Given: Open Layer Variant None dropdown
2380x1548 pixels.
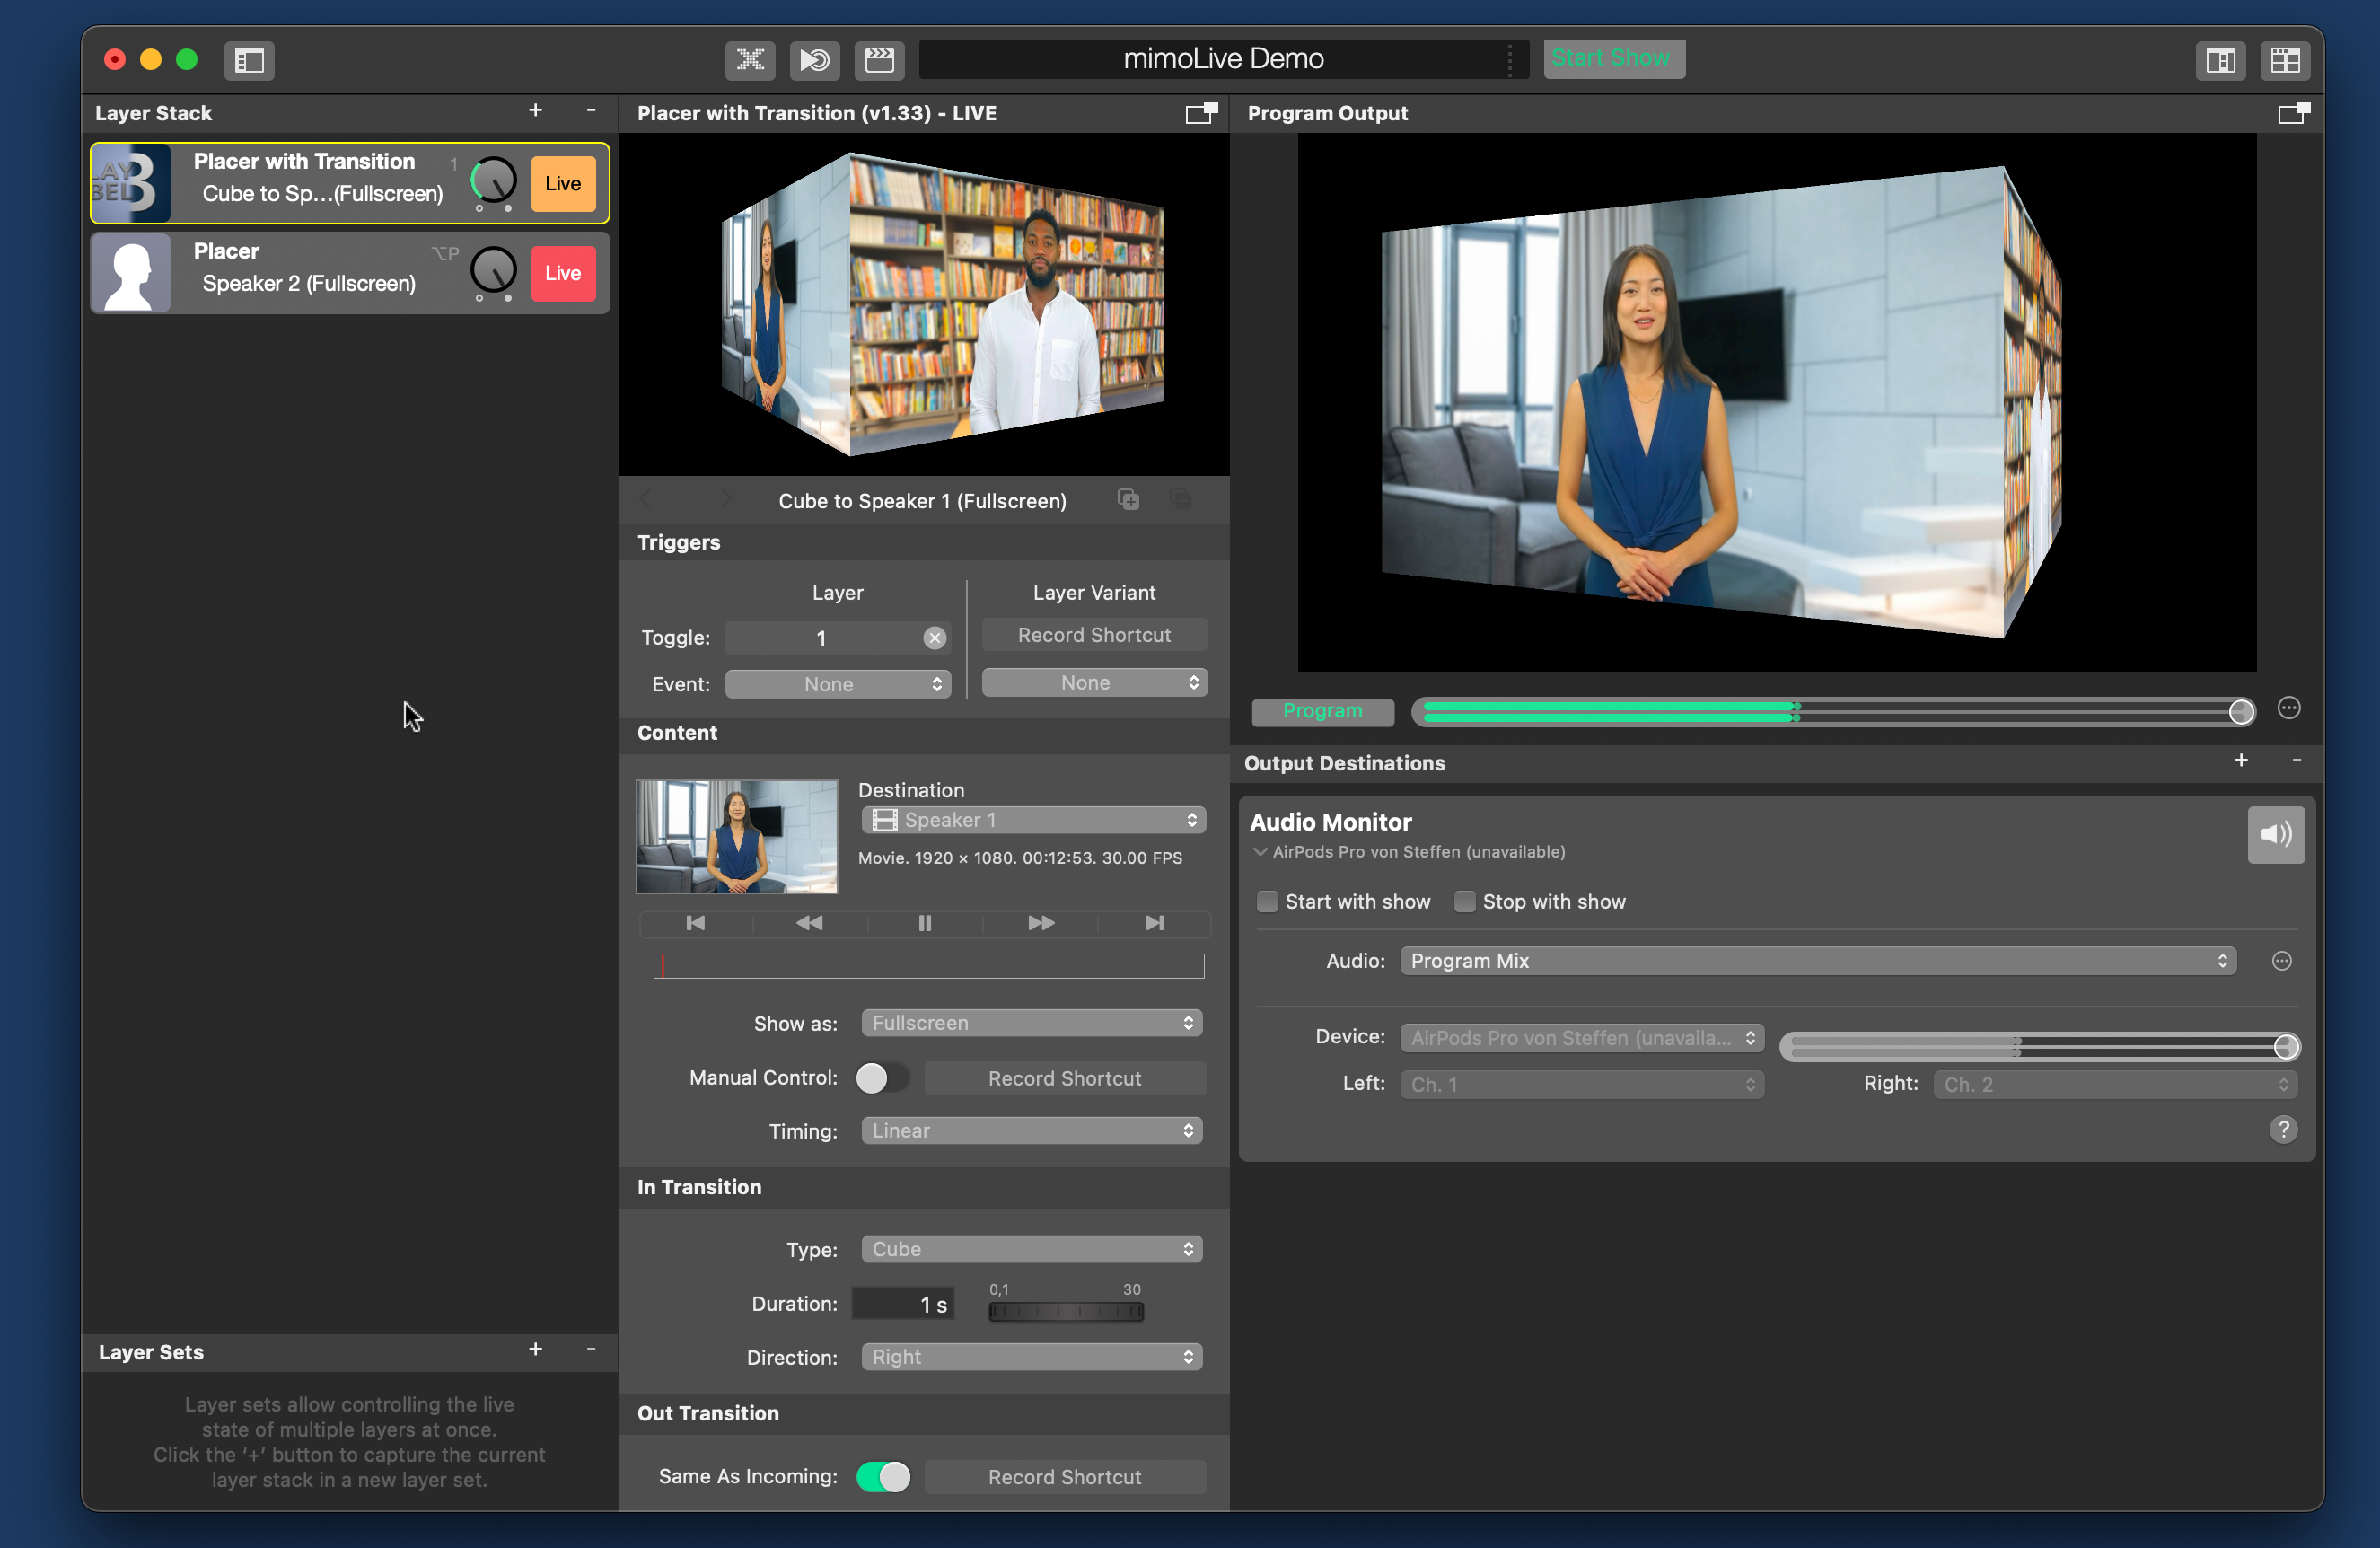Looking at the screenshot, I should coord(1094,682).
